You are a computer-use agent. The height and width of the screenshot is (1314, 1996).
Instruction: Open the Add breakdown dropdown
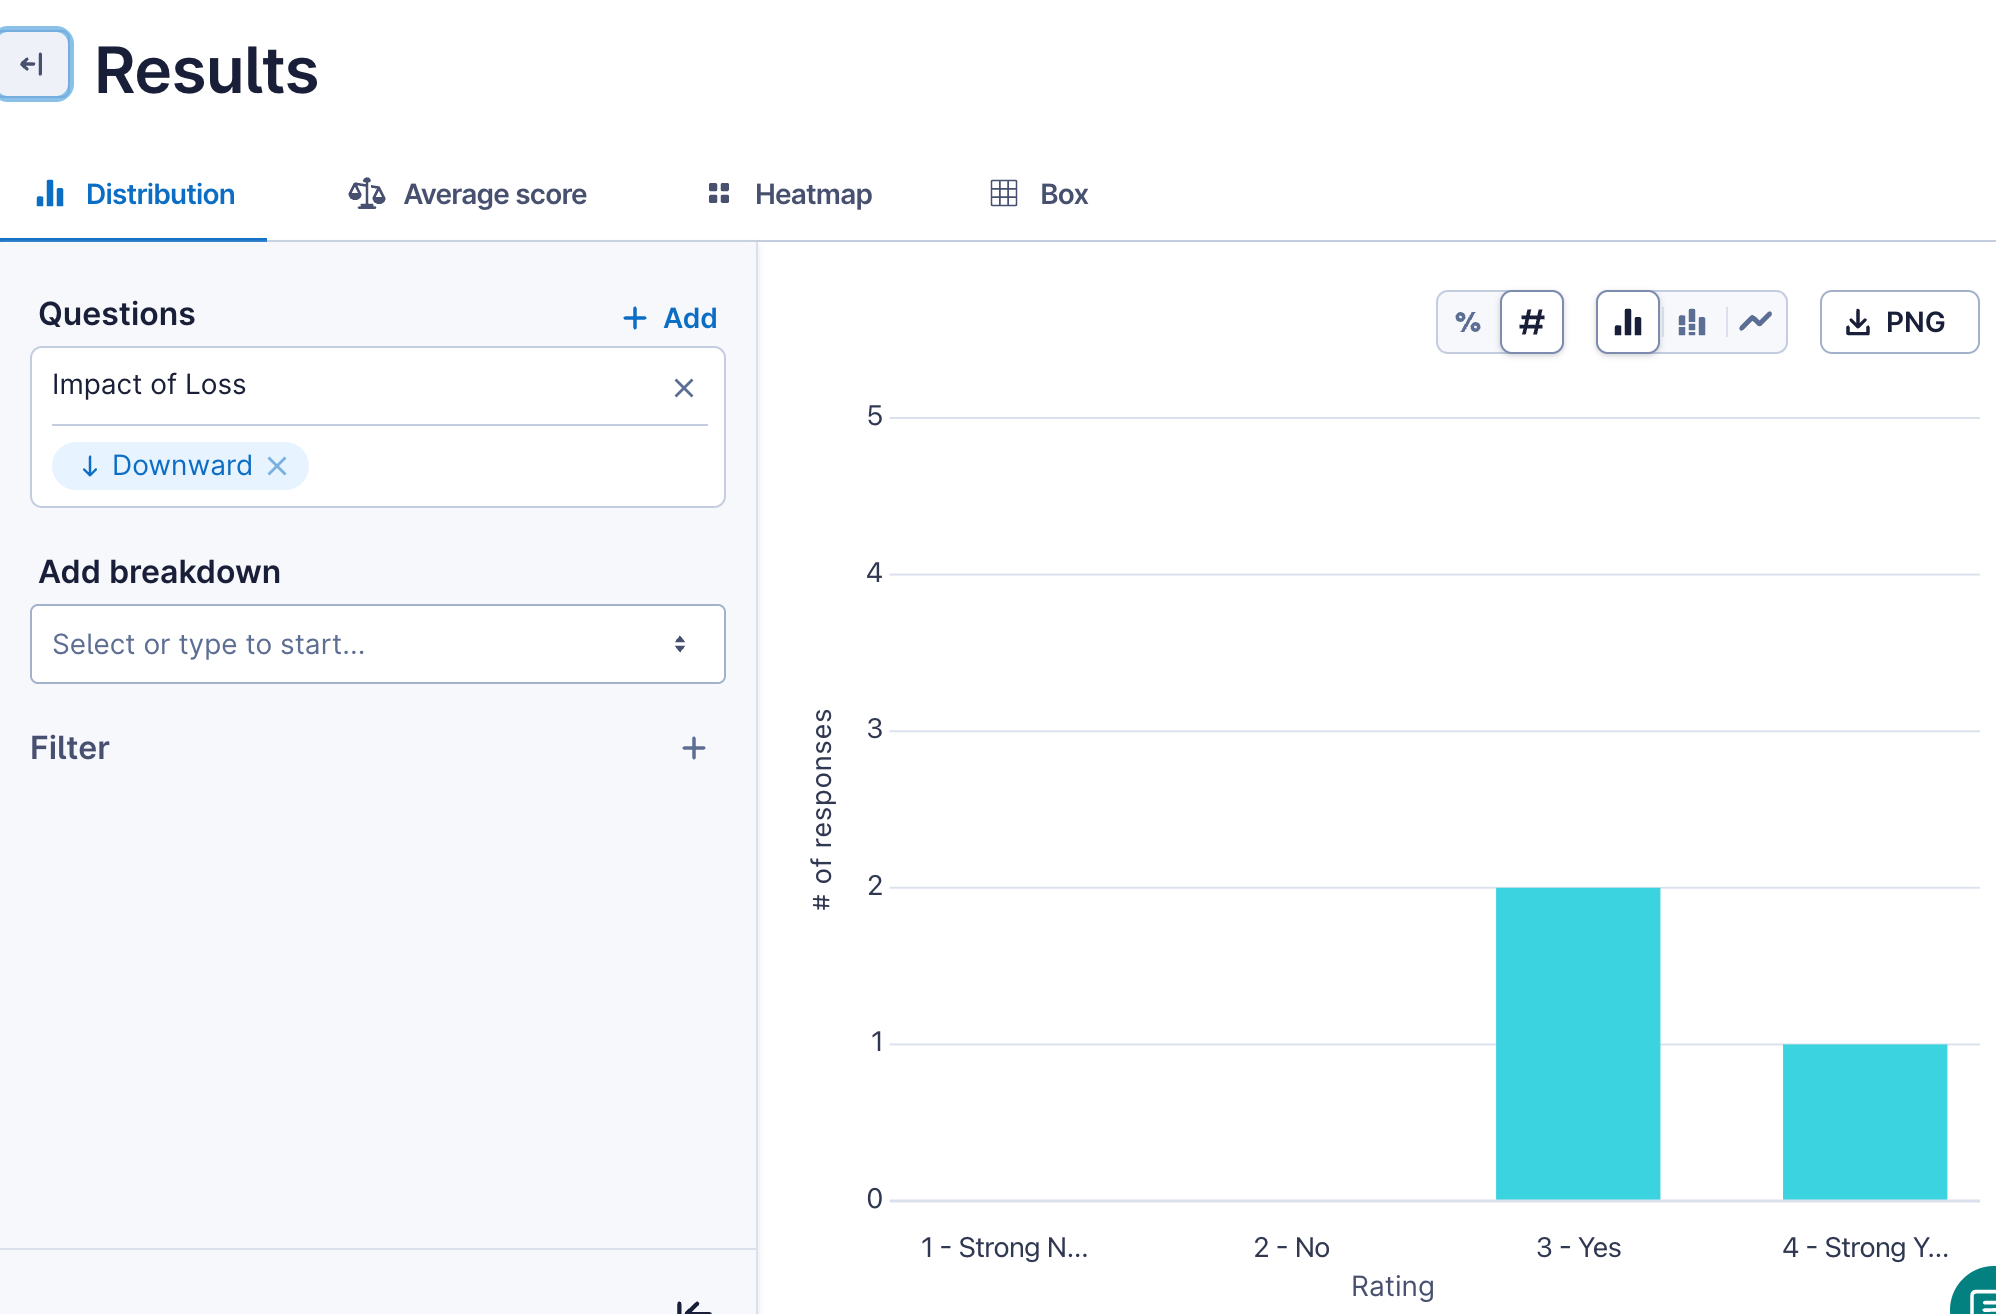(x=360, y=644)
